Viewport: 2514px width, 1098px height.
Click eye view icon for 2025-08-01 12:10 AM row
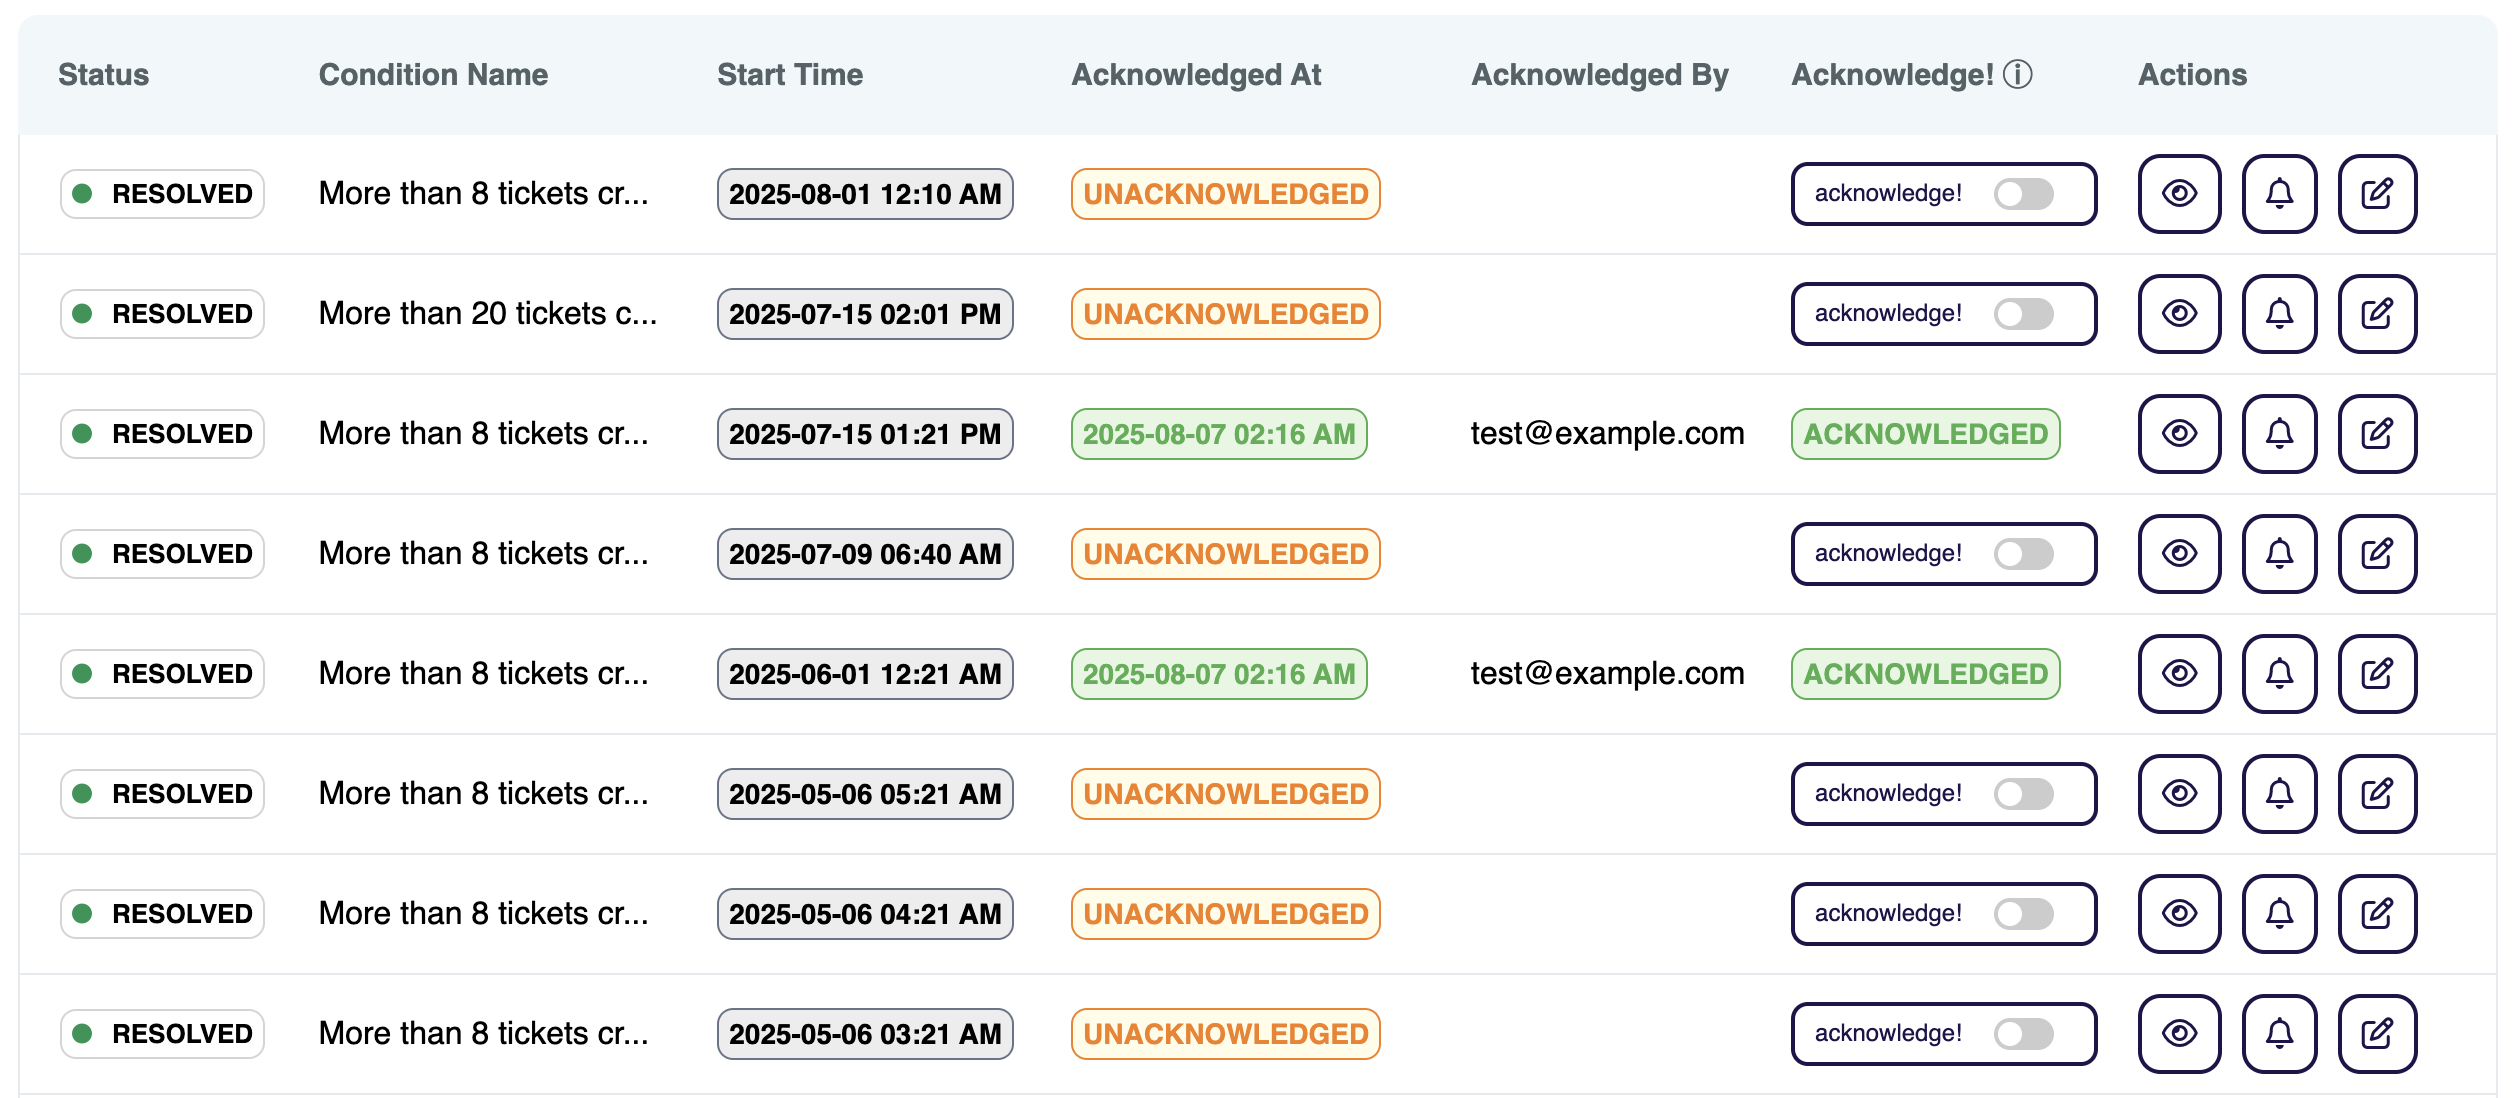click(2179, 194)
